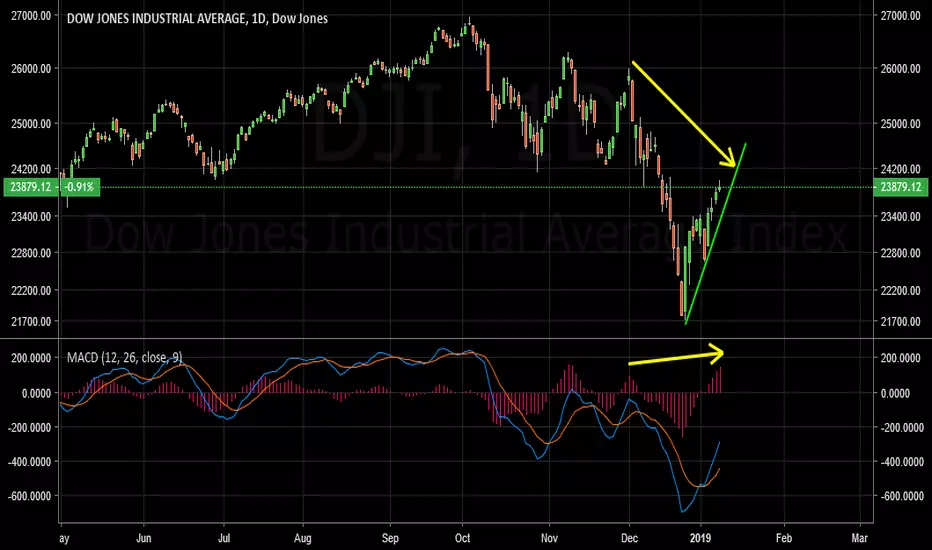Click 25000.00 on the left price axis
Image resolution: width=932 pixels, height=550 pixels.
coord(31,124)
